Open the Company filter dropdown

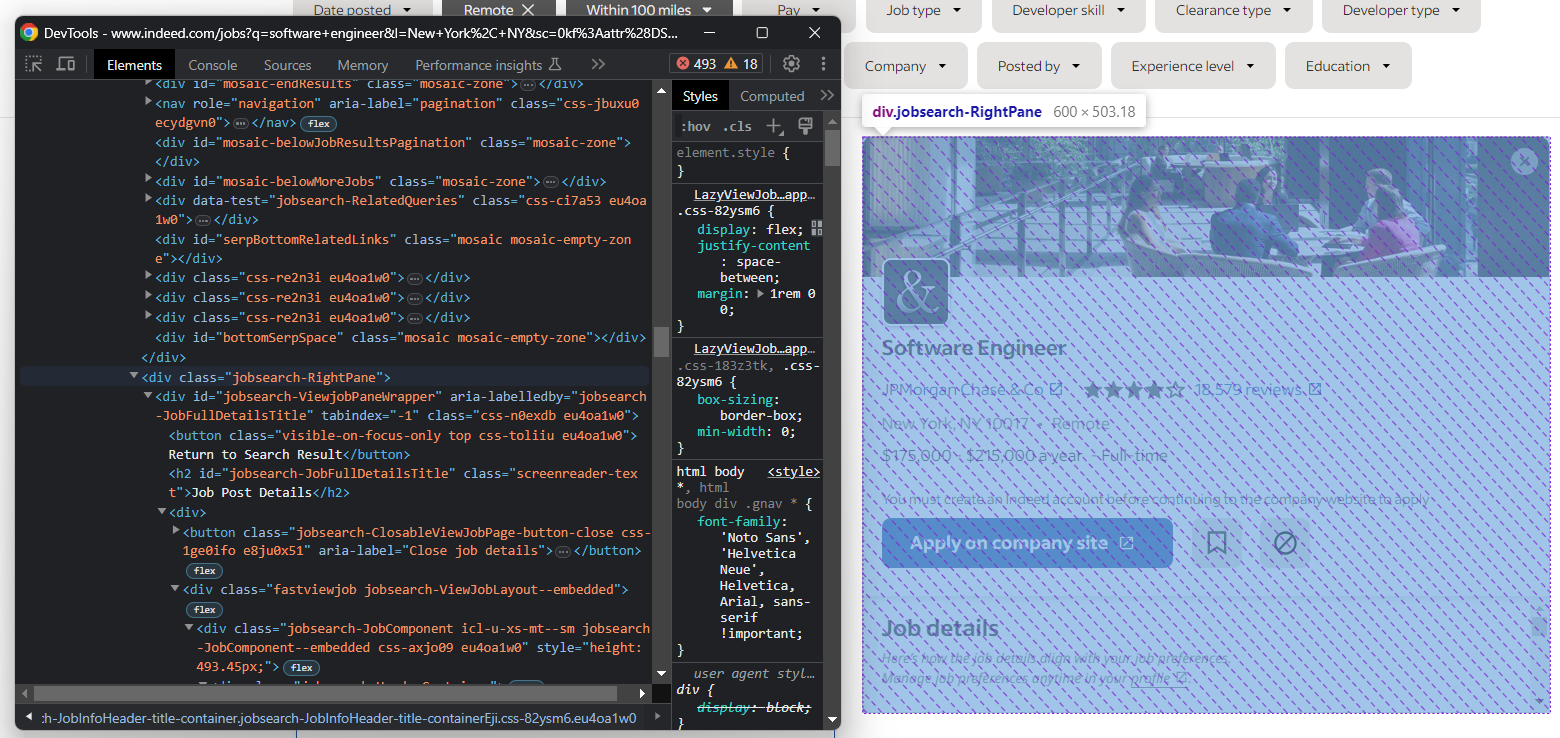pos(905,64)
